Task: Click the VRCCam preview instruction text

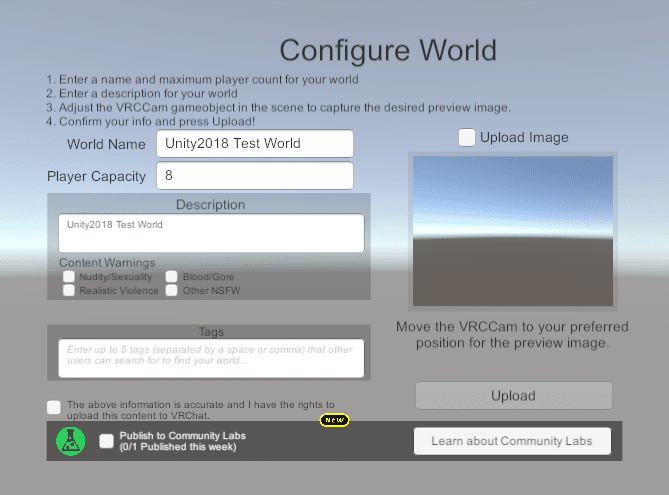Action: (512, 335)
